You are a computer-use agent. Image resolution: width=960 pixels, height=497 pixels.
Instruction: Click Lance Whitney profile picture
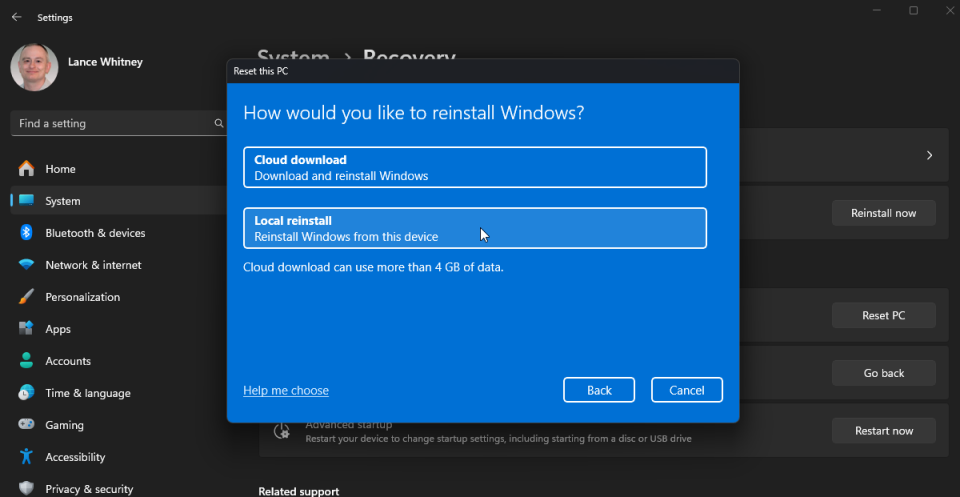tap(34, 67)
